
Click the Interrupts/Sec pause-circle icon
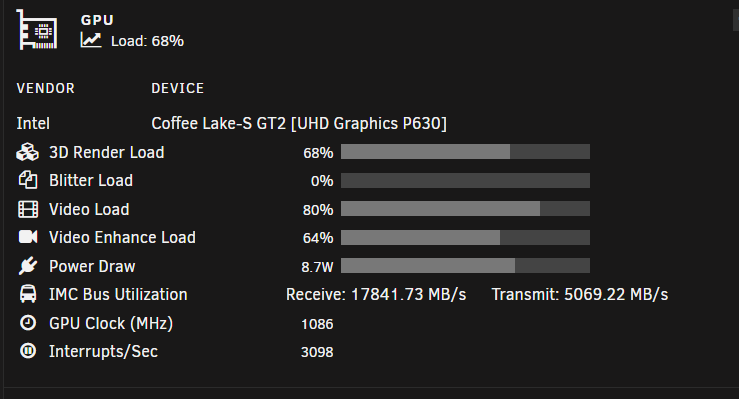[28, 351]
